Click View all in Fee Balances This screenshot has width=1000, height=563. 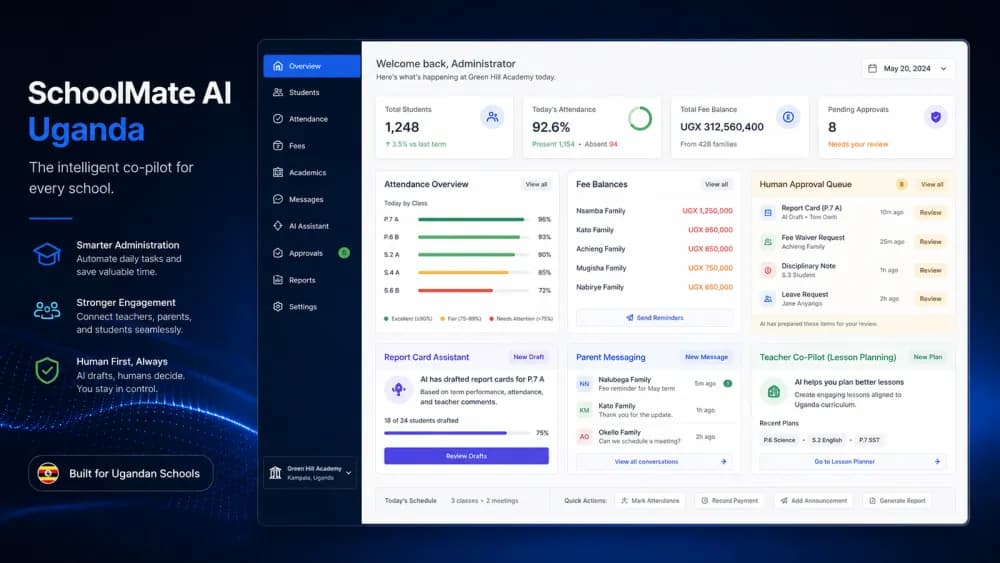click(716, 184)
